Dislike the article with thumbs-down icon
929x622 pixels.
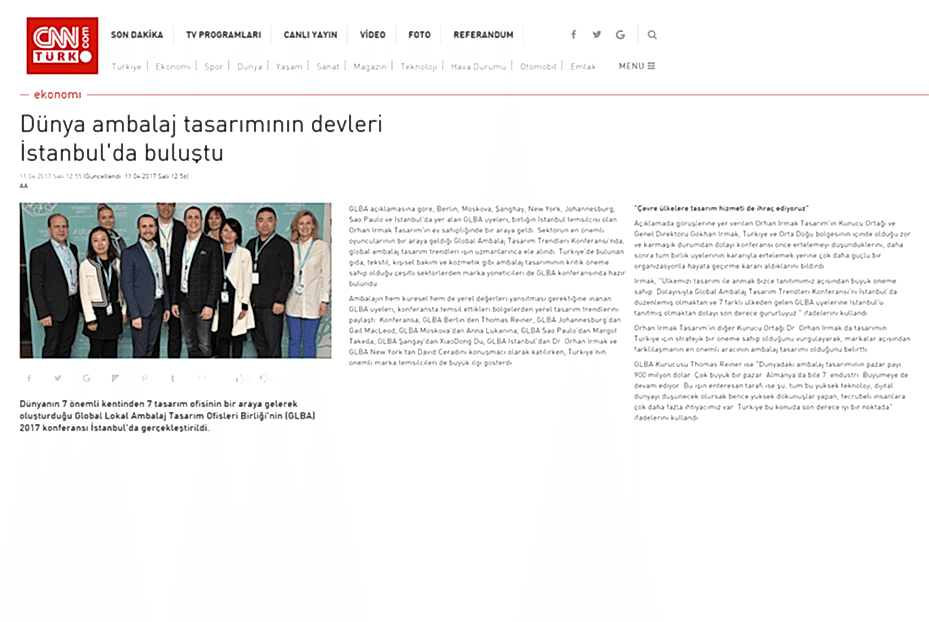(265, 378)
